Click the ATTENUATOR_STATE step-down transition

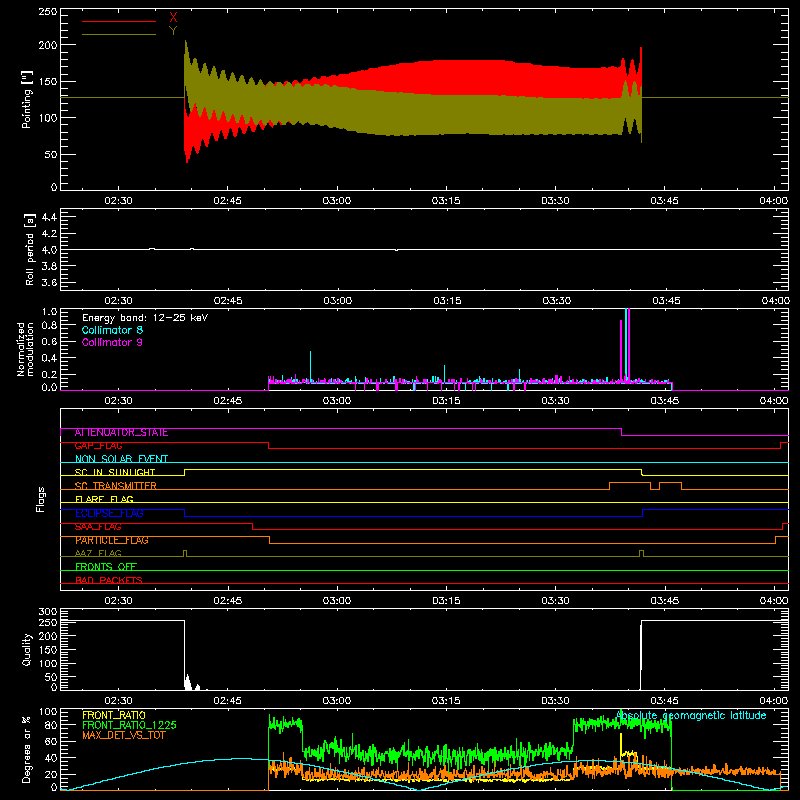[x=622, y=432]
